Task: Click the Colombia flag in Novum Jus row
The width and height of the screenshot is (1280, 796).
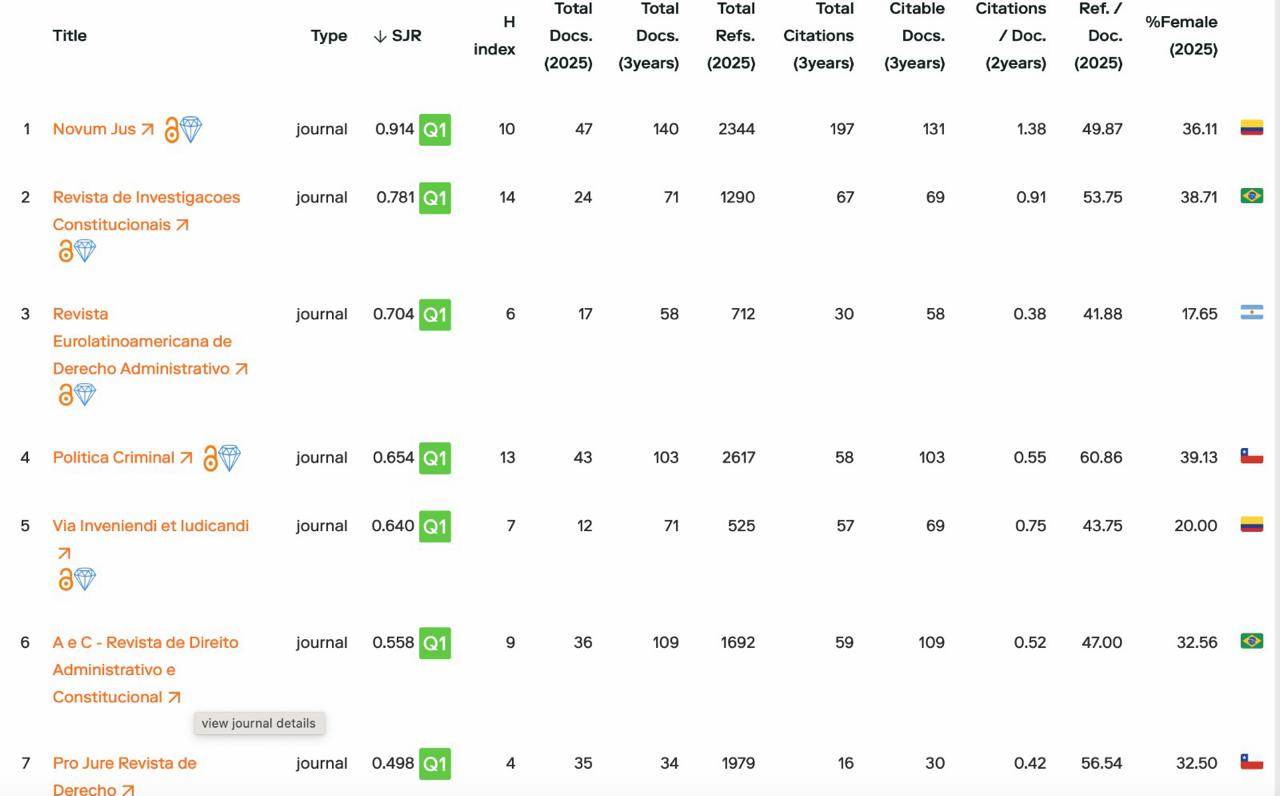Action: [x=1251, y=128]
